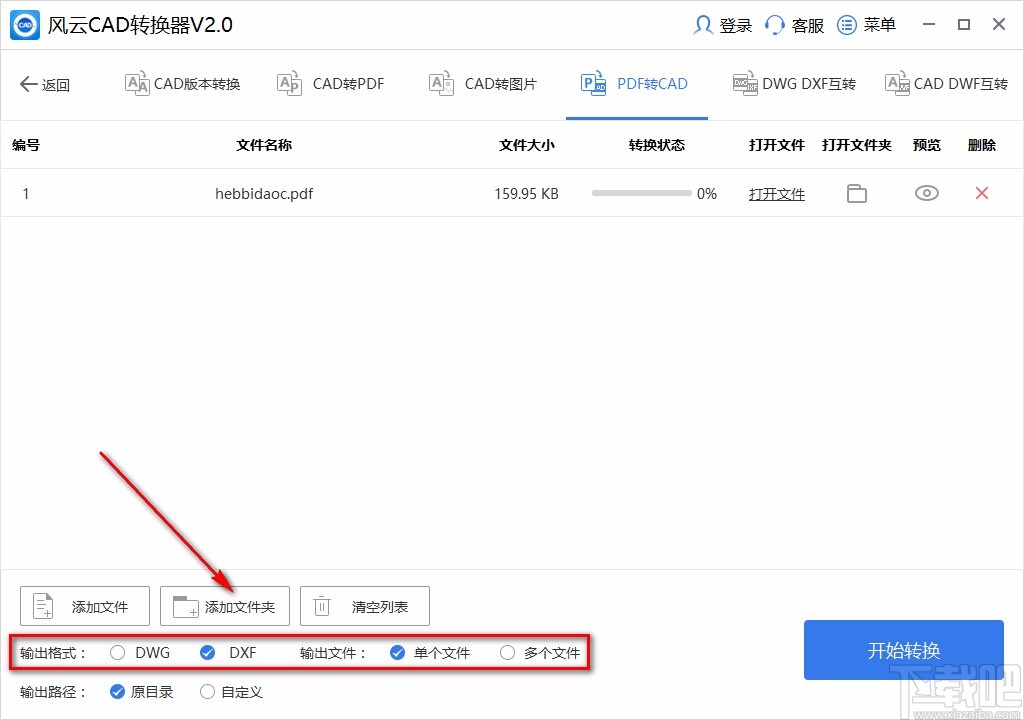Open the preview eye icon for hebbidaoc.pdf

click(926, 193)
